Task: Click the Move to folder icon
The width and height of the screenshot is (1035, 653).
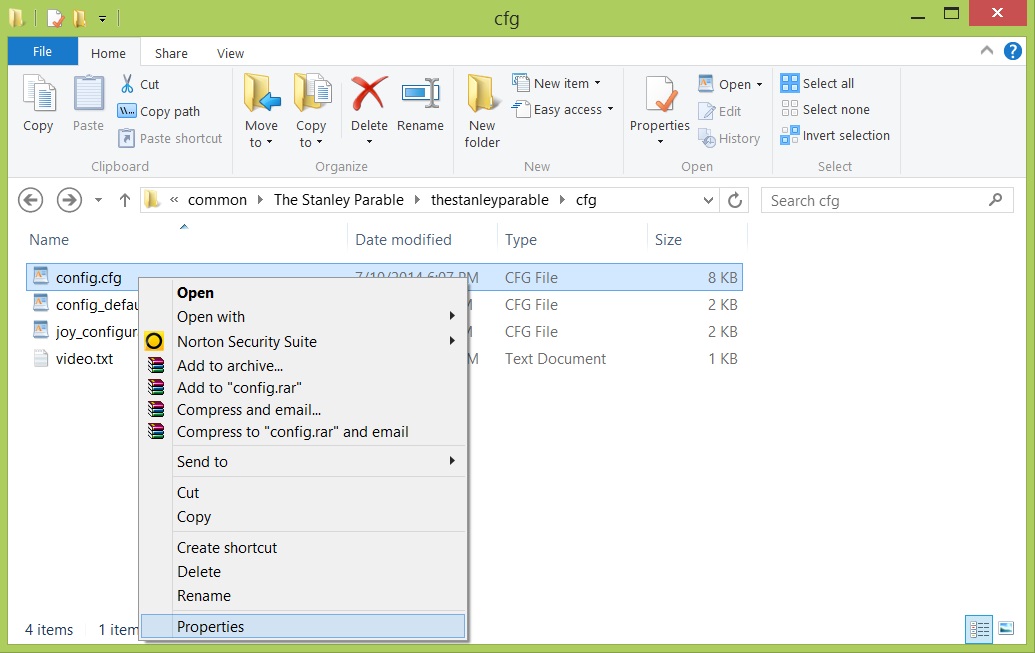Action: click(x=261, y=92)
